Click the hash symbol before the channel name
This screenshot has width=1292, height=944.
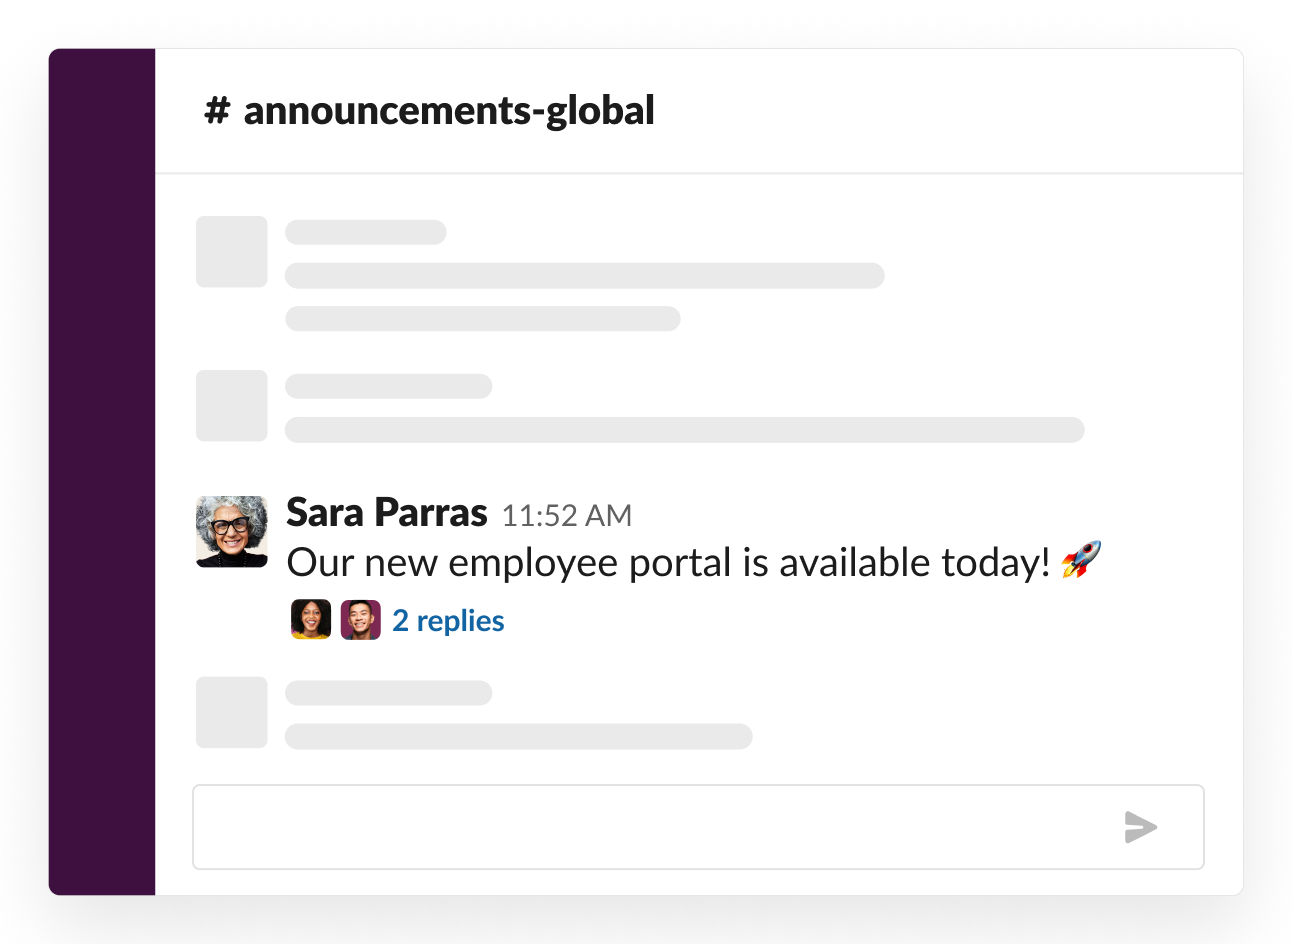(x=217, y=111)
